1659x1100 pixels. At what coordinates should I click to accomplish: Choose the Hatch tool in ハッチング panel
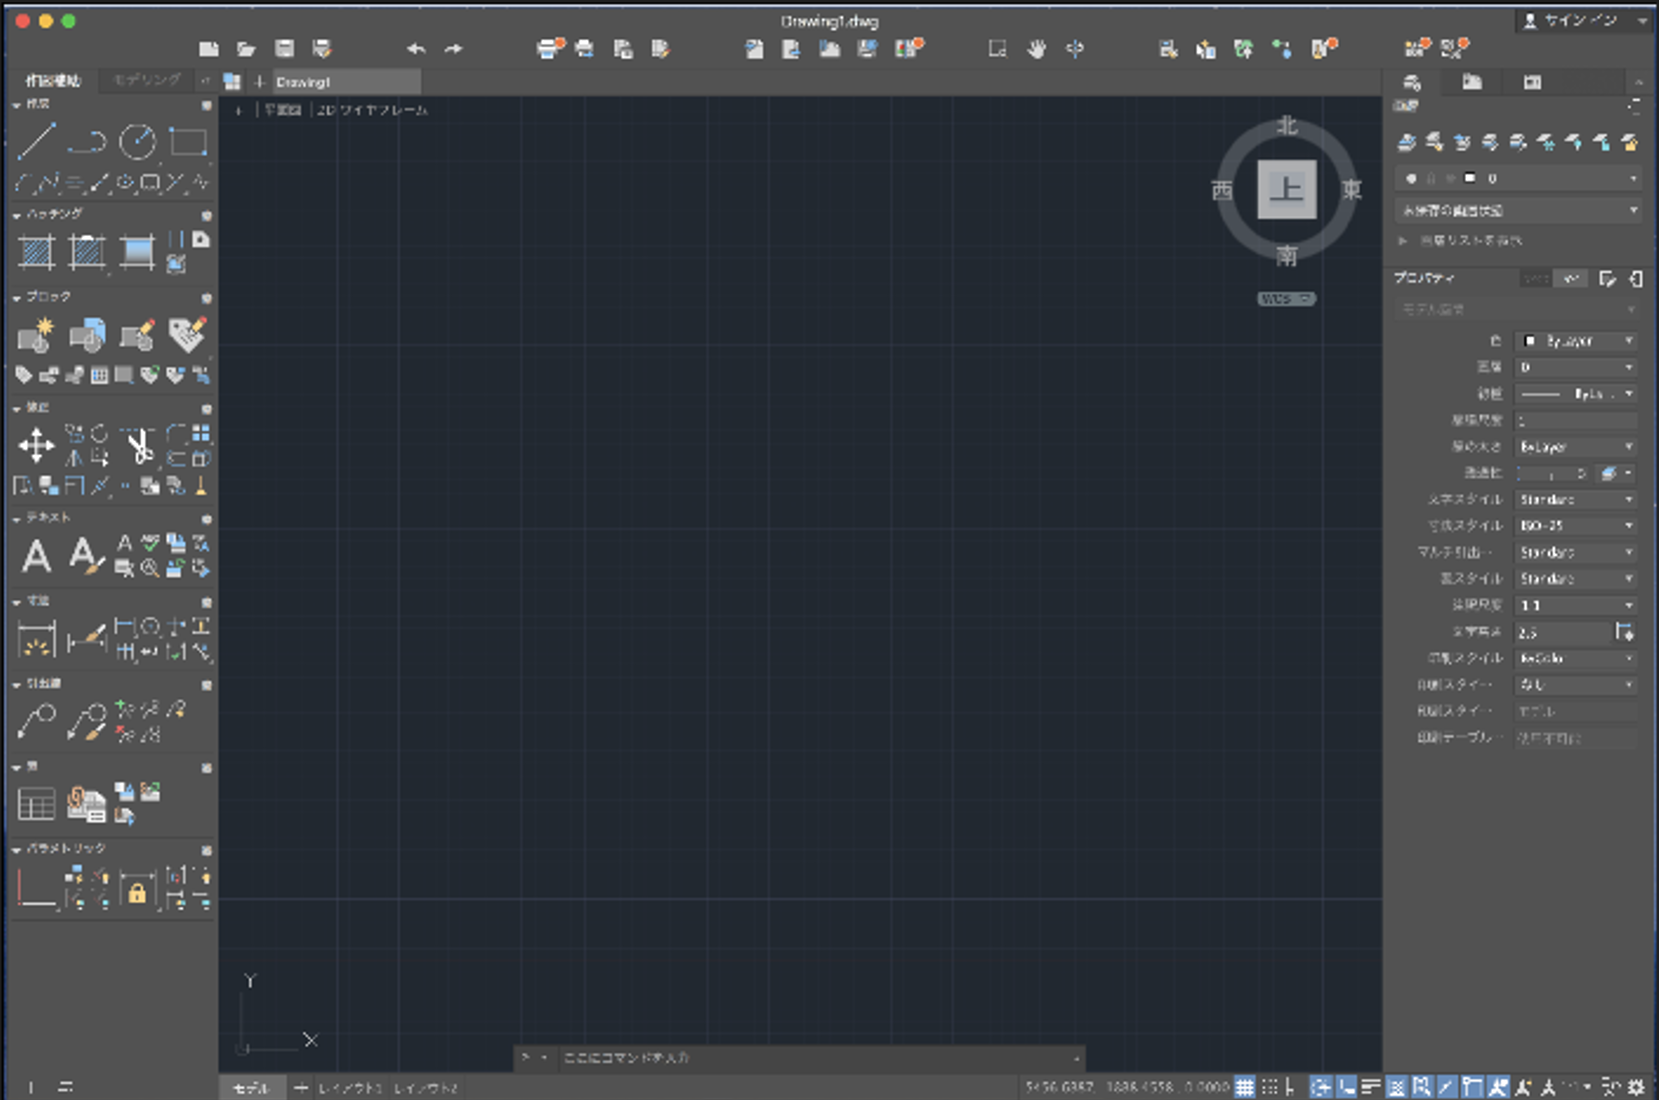click(x=37, y=251)
